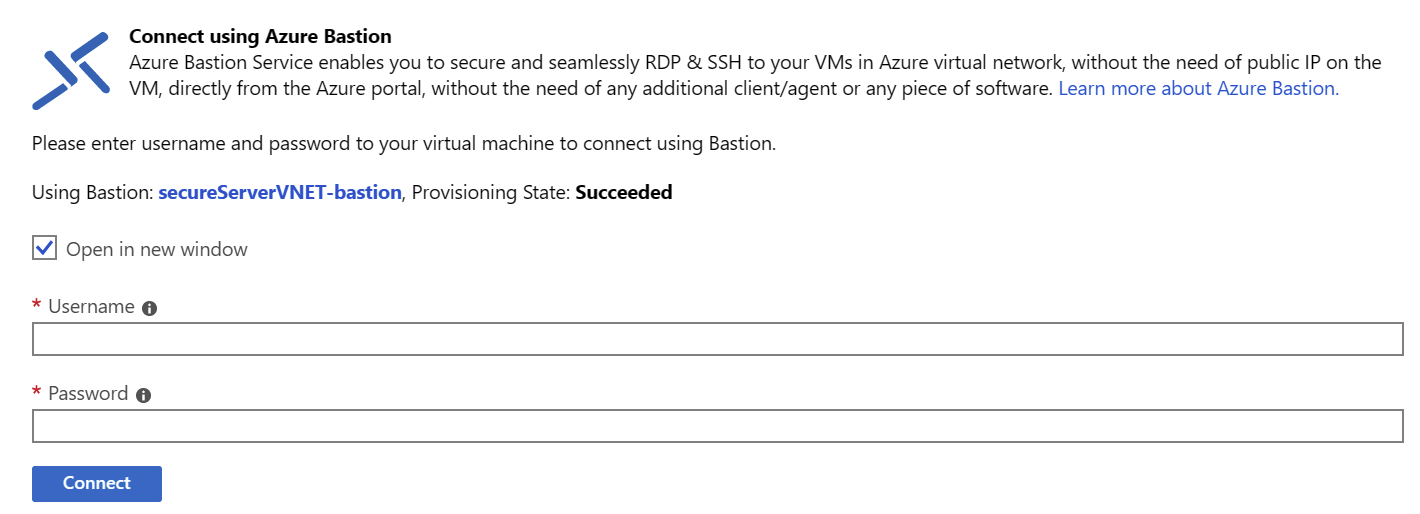The width and height of the screenshot is (1420, 514).
Task: Click the "Open in new window" label text
Action: coord(157,249)
